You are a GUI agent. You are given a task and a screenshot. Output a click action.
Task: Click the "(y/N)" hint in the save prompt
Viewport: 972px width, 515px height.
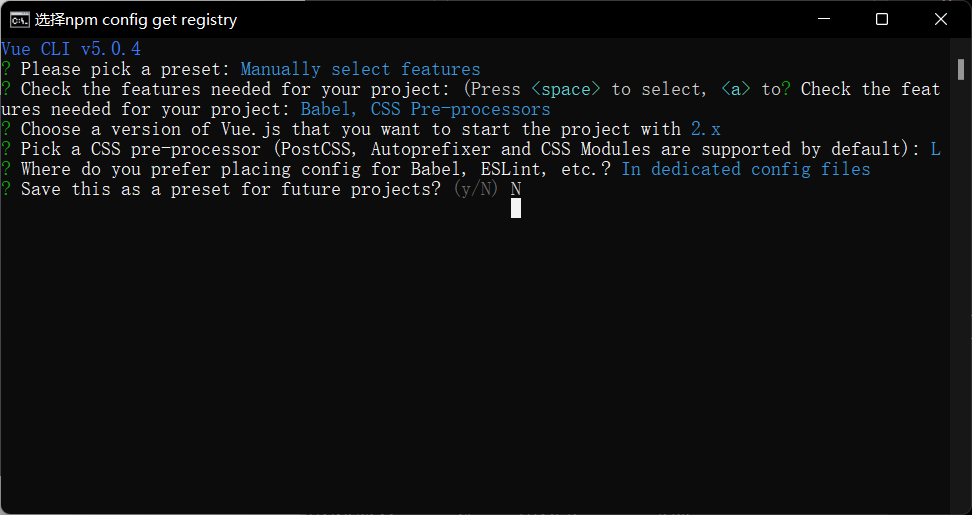click(x=475, y=189)
